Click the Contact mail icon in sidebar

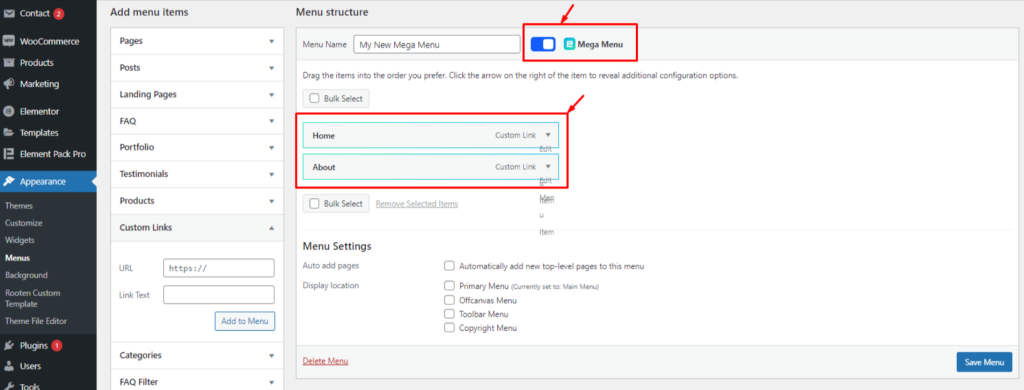(x=9, y=13)
